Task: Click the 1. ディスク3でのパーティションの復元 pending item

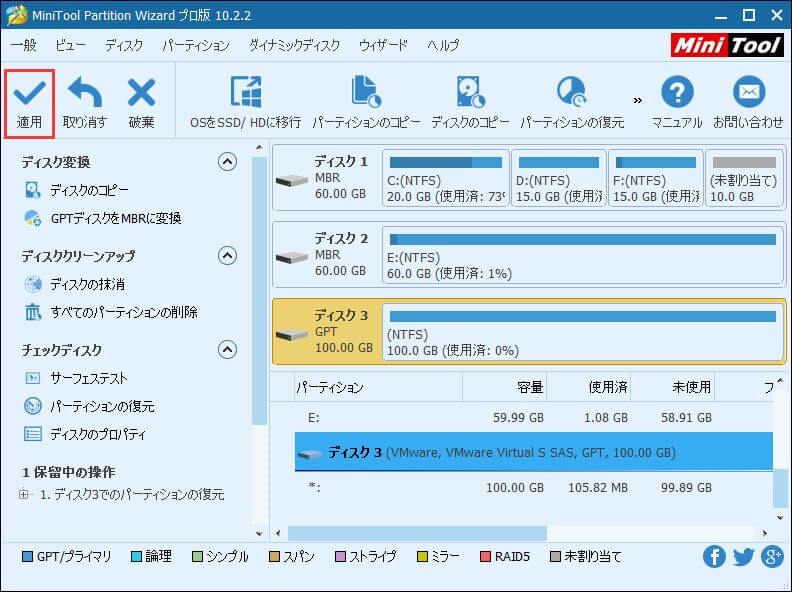Action: coord(132,495)
